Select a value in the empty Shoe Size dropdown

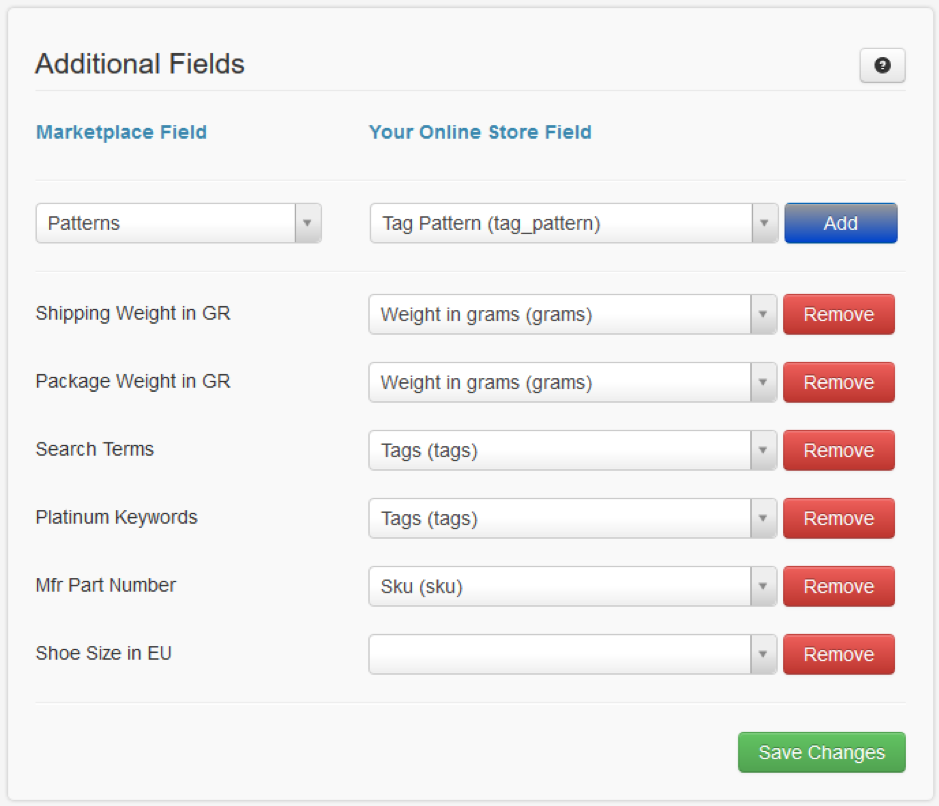[x=573, y=655]
